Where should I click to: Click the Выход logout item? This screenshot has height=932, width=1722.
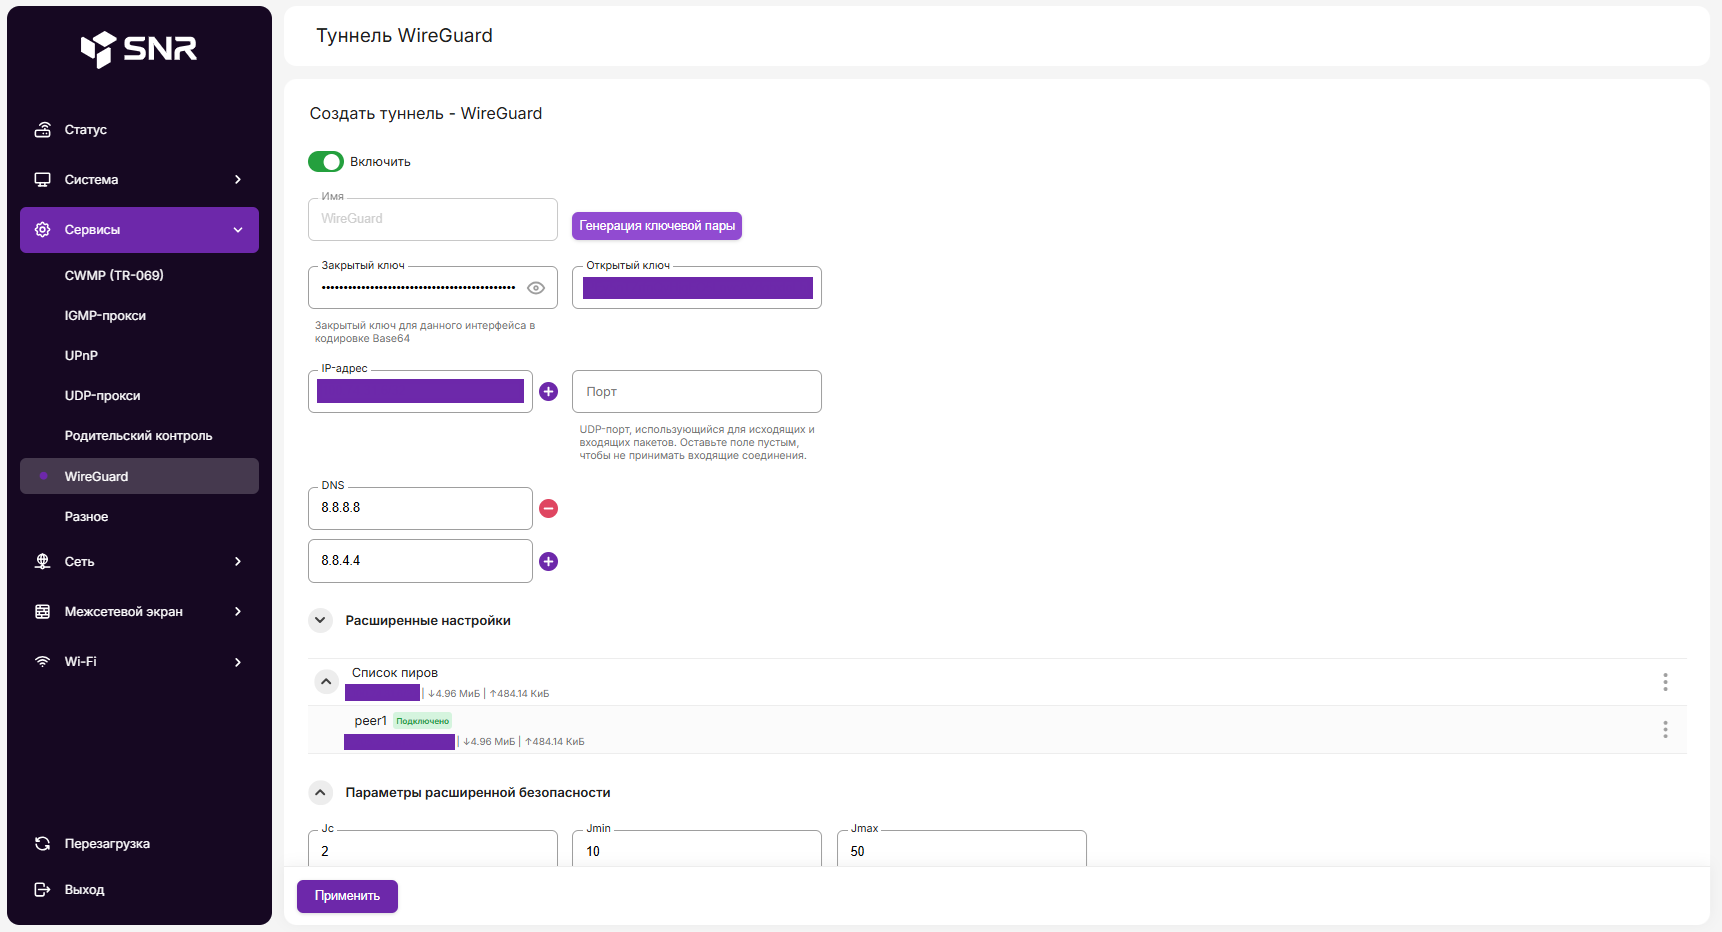pyautogui.click(x=84, y=890)
